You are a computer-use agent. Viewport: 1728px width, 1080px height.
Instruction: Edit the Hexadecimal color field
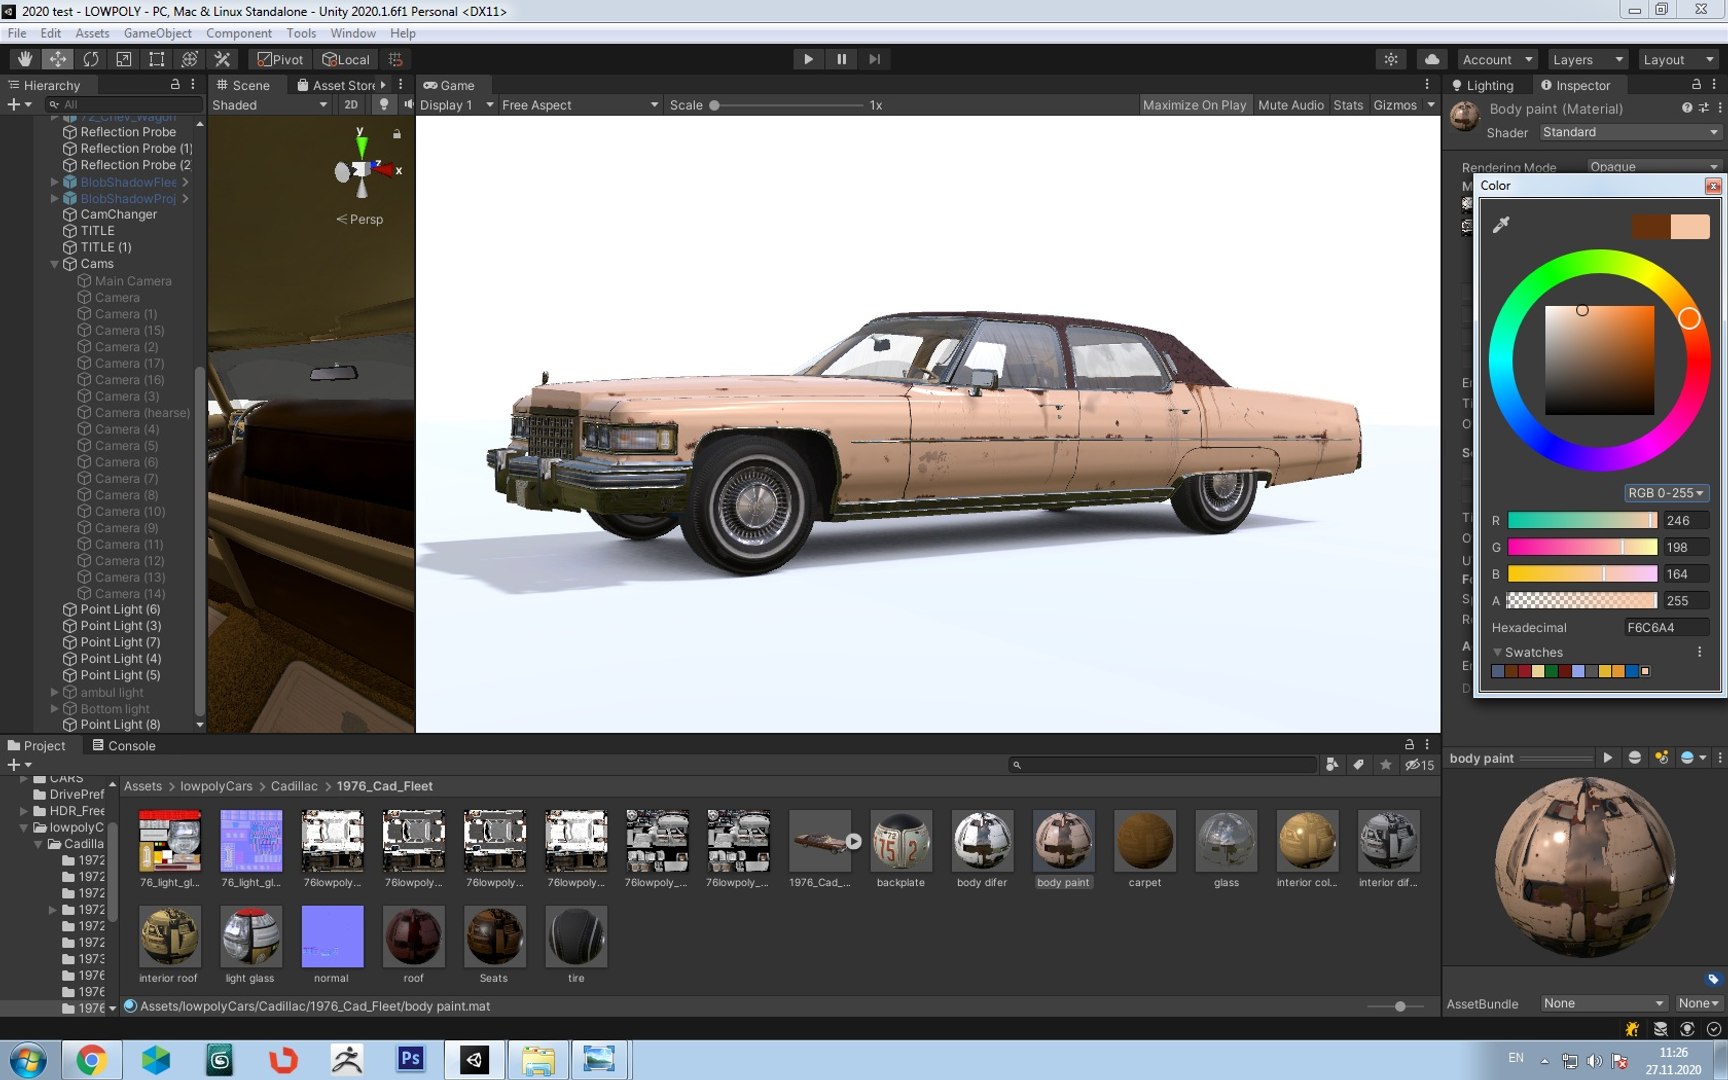(x=1666, y=628)
